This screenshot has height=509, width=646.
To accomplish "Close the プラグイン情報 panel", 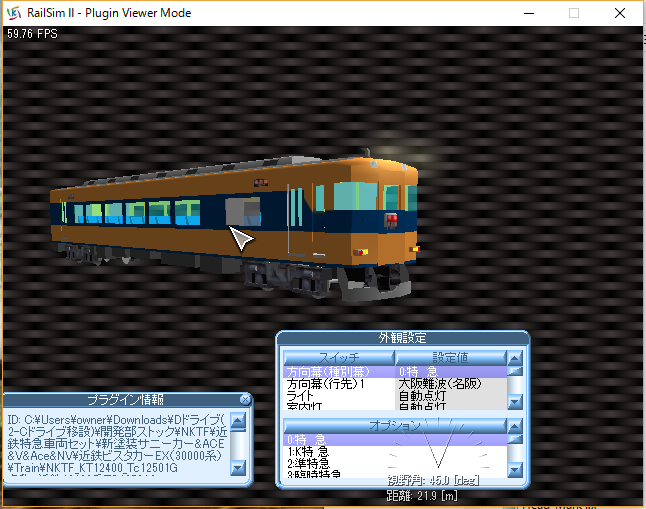I will [x=245, y=399].
